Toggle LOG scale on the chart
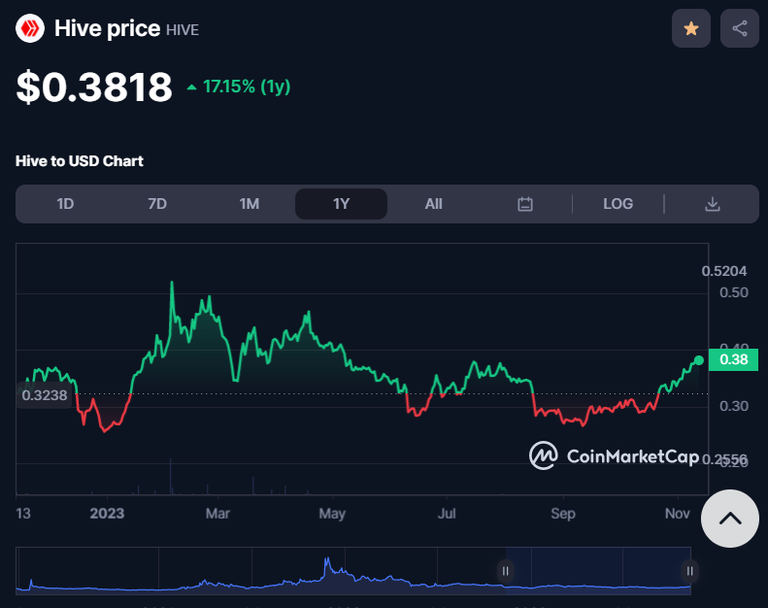Viewport: 768px width, 608px height. pos(618,204)
